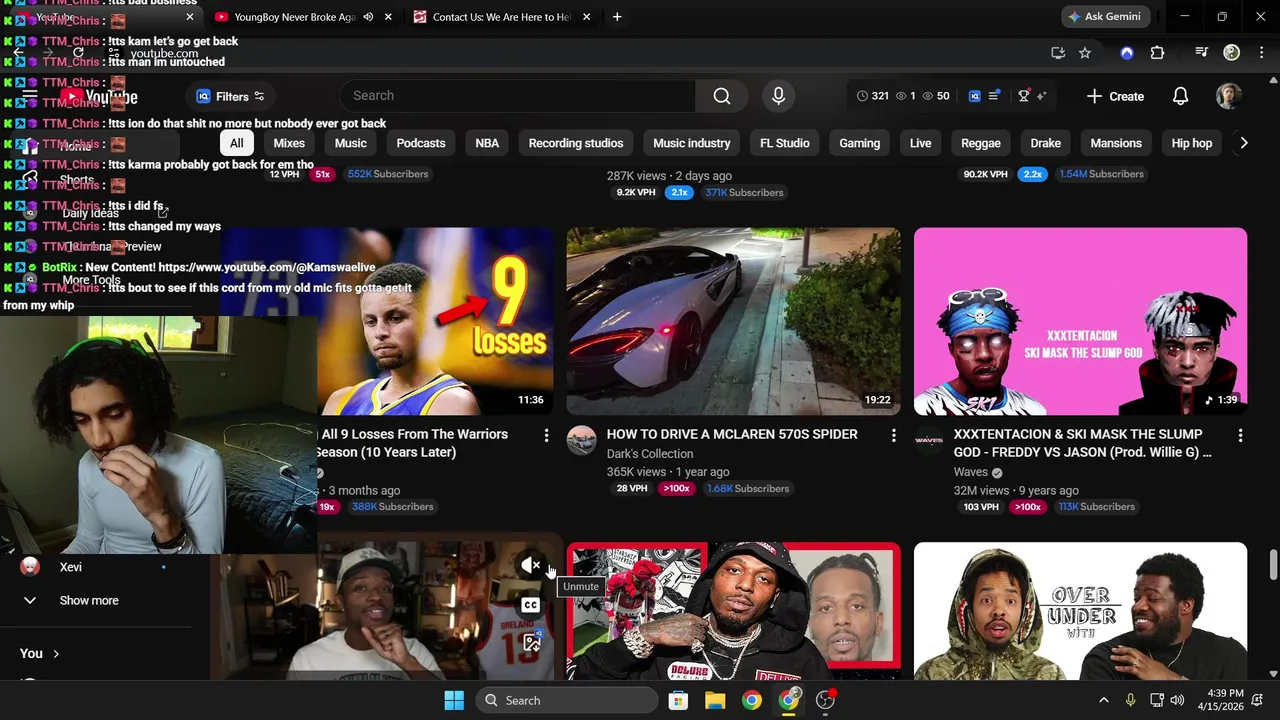1280x720 pixels.
Task: Click the 1.68K Subscribers vidIQ stat
Action: click(x=747, y=489)
